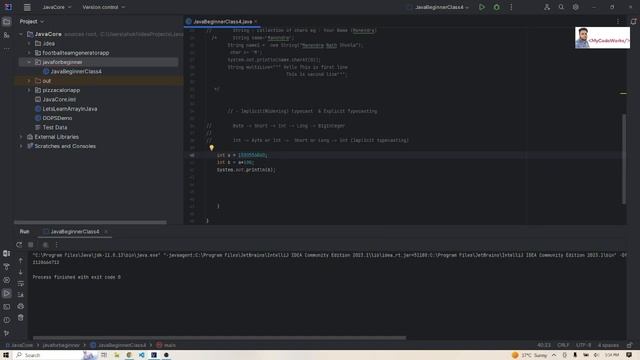Screen dimensions: 640x360
Task: Open more run actions menu in title bar
Action: click(x=511, y=7)
